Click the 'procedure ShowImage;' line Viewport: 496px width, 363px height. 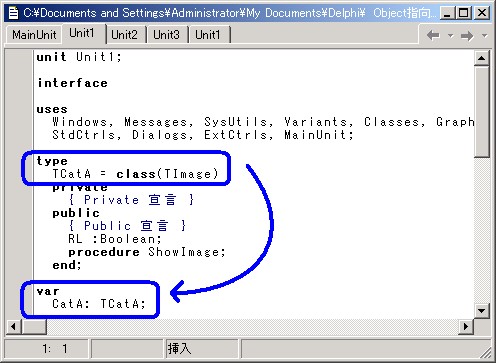click(147, 252)
